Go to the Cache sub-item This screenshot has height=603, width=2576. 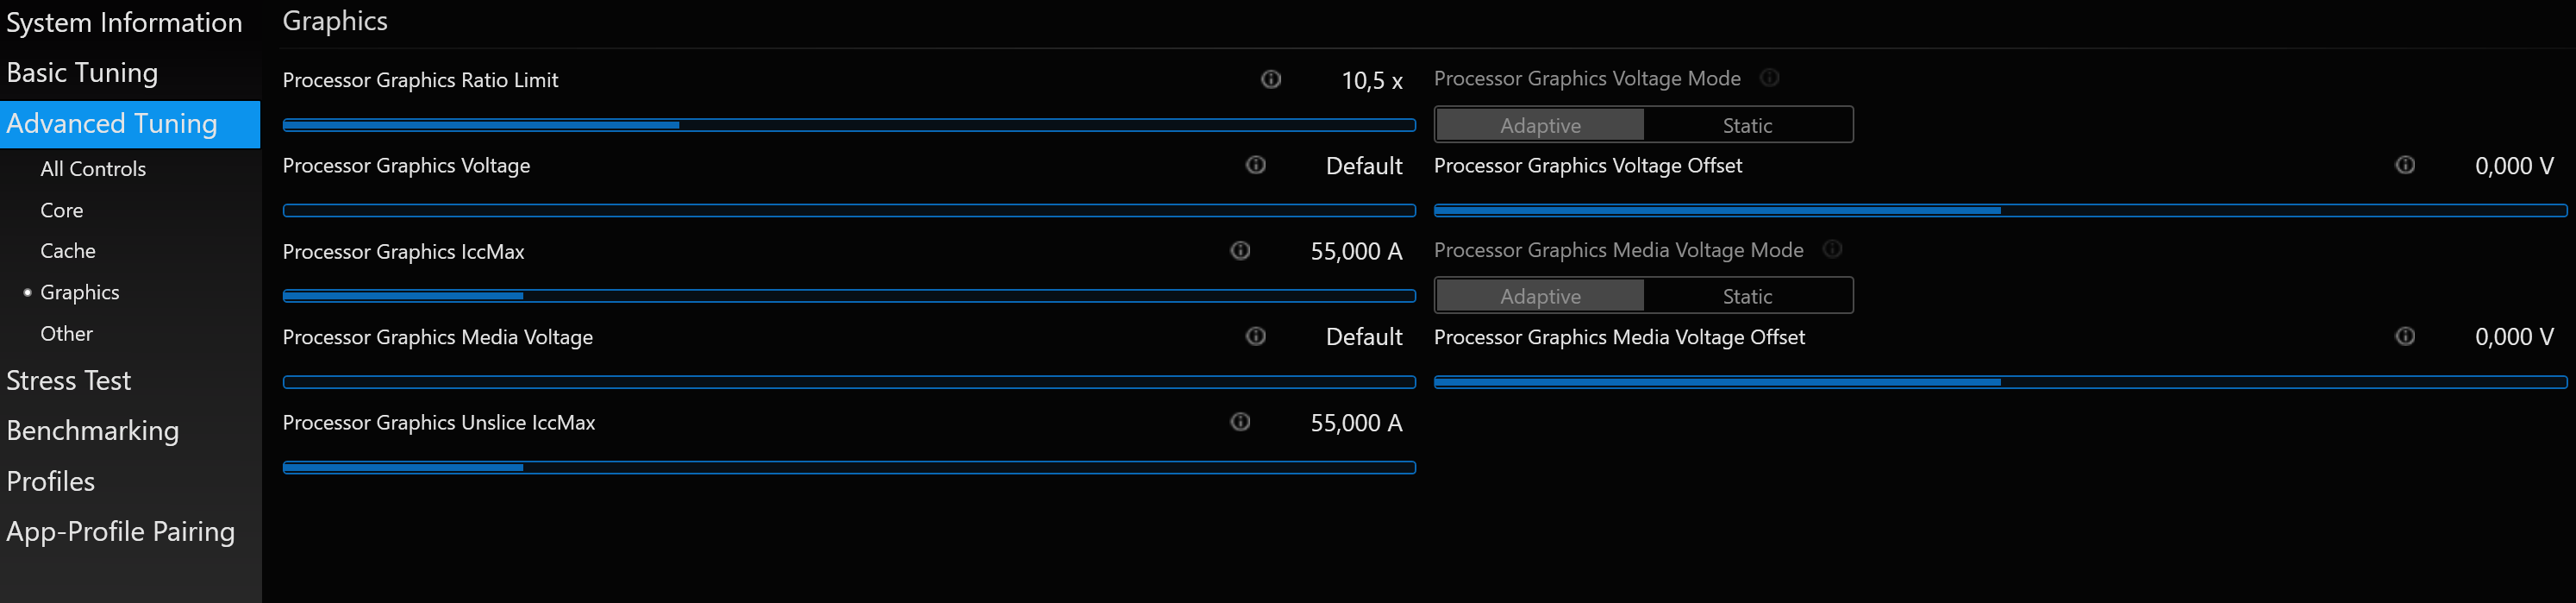(x=68, y=251)
